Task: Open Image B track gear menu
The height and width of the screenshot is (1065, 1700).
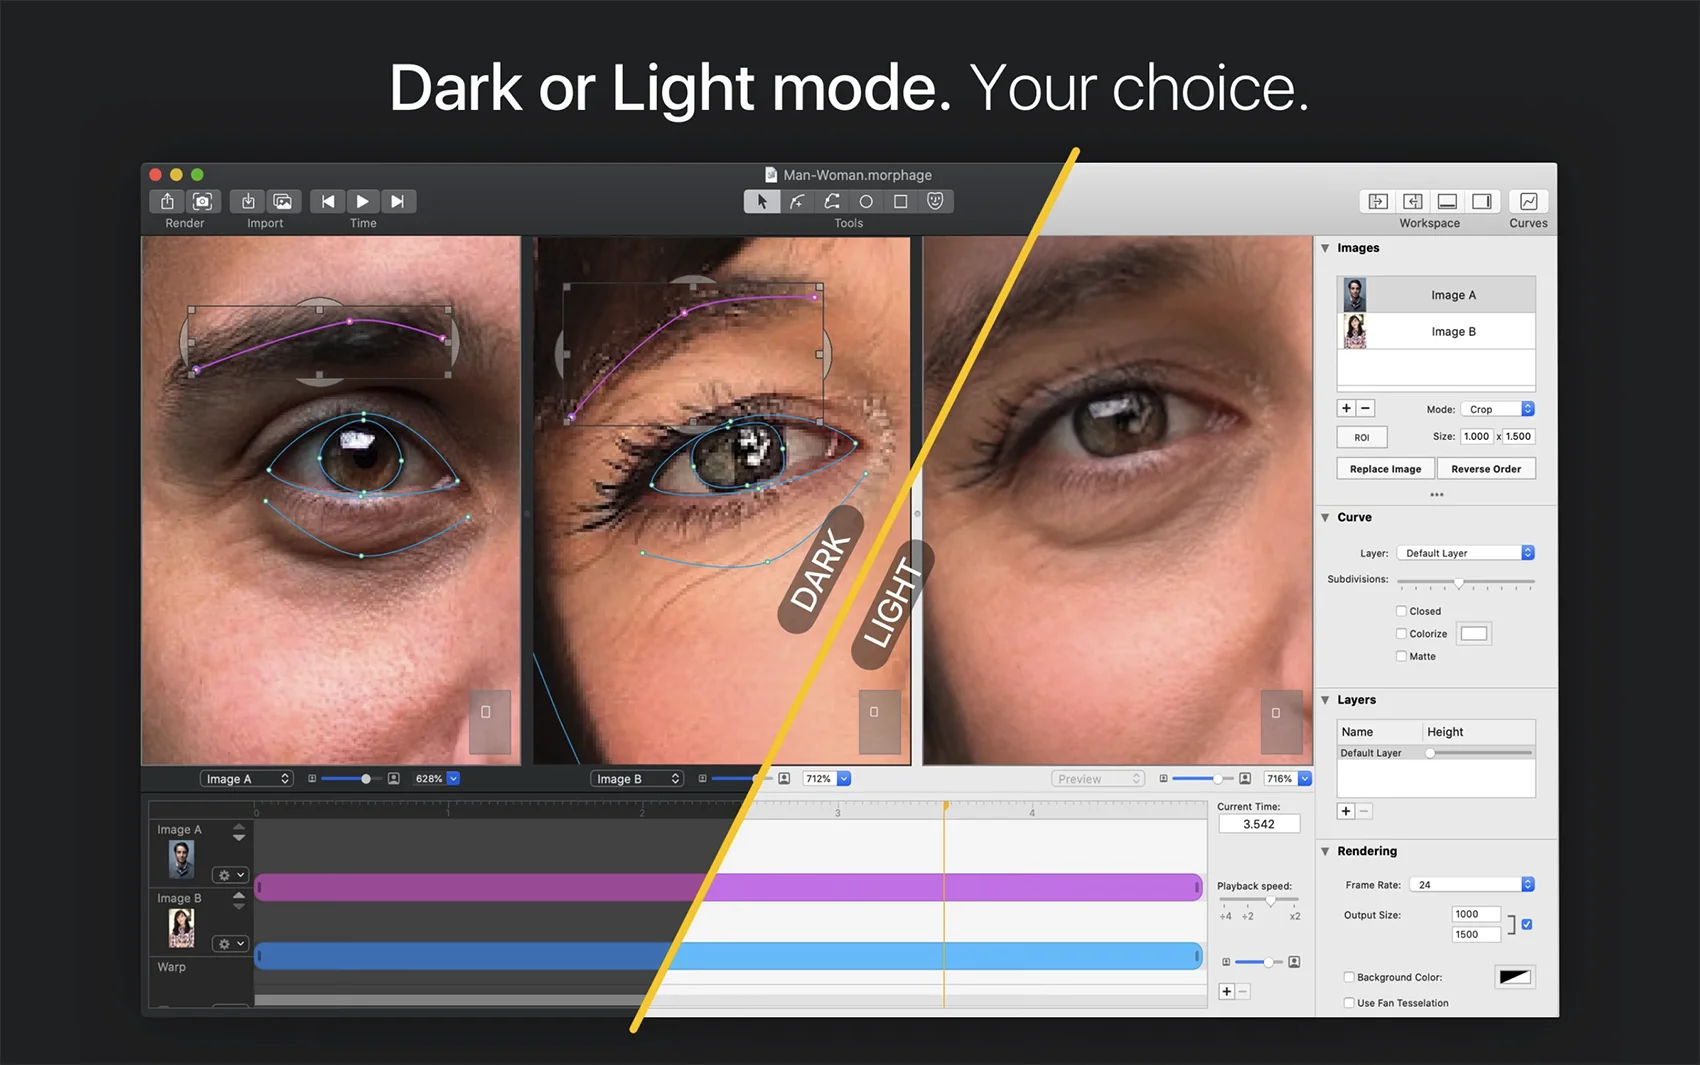Action: pos(231,944)
